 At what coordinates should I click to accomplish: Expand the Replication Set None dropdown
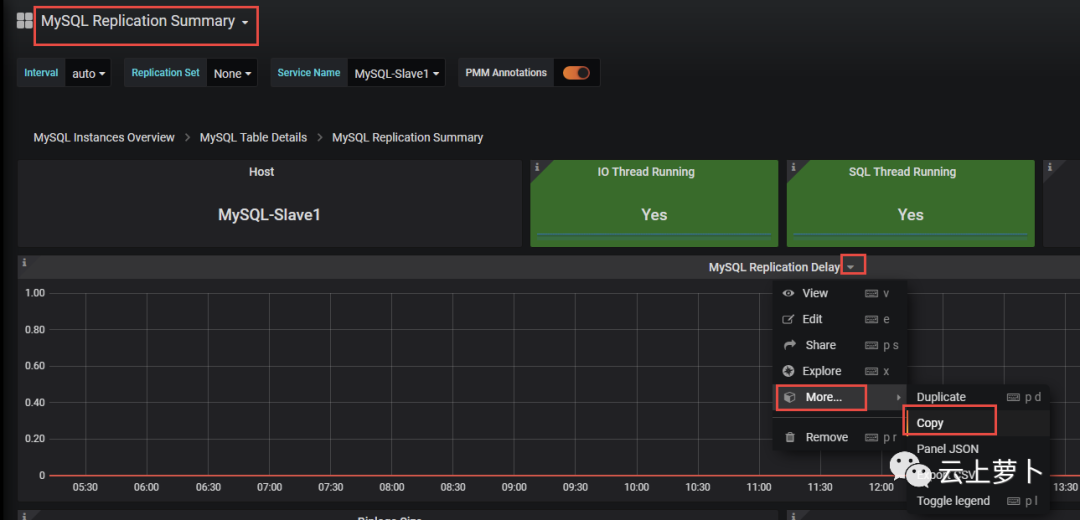(231, 73)
